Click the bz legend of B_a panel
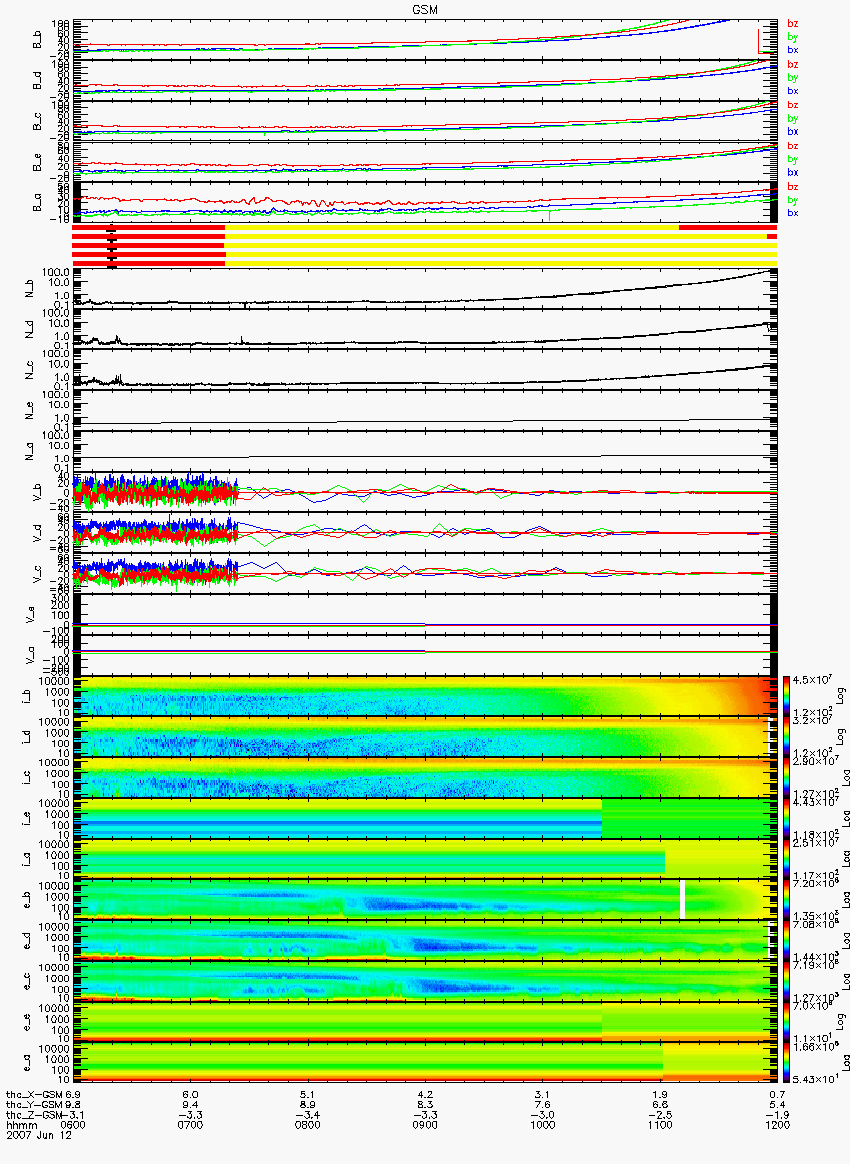The width and height of the screenshot is (850, 1164). click(792, 186)
